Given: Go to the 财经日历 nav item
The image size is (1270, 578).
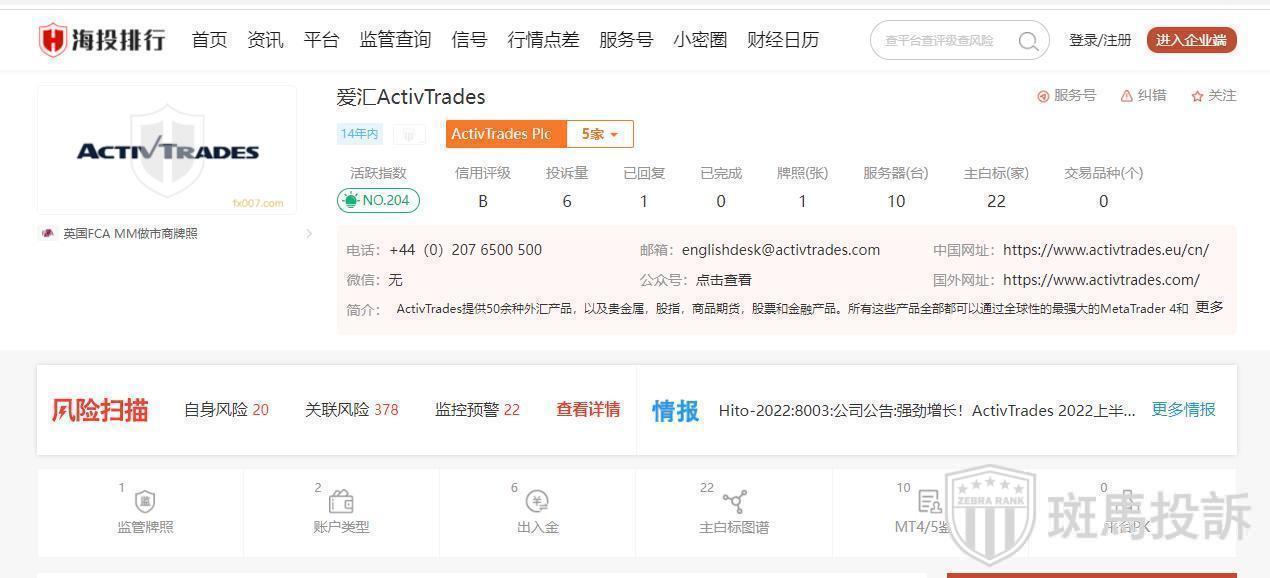Looking at the screenshot, I should pyautogui.click(x=783, y=40).
